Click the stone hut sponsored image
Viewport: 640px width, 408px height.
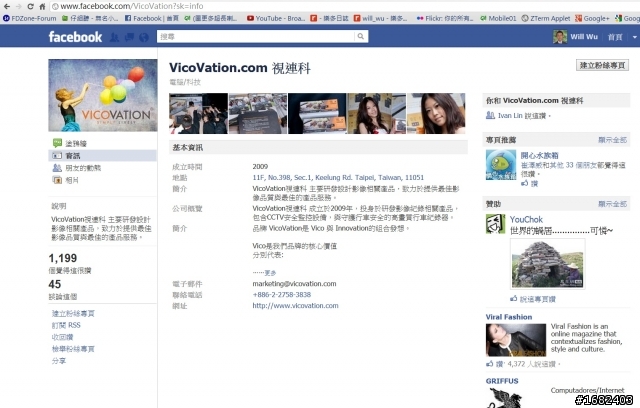click(547, 264)
